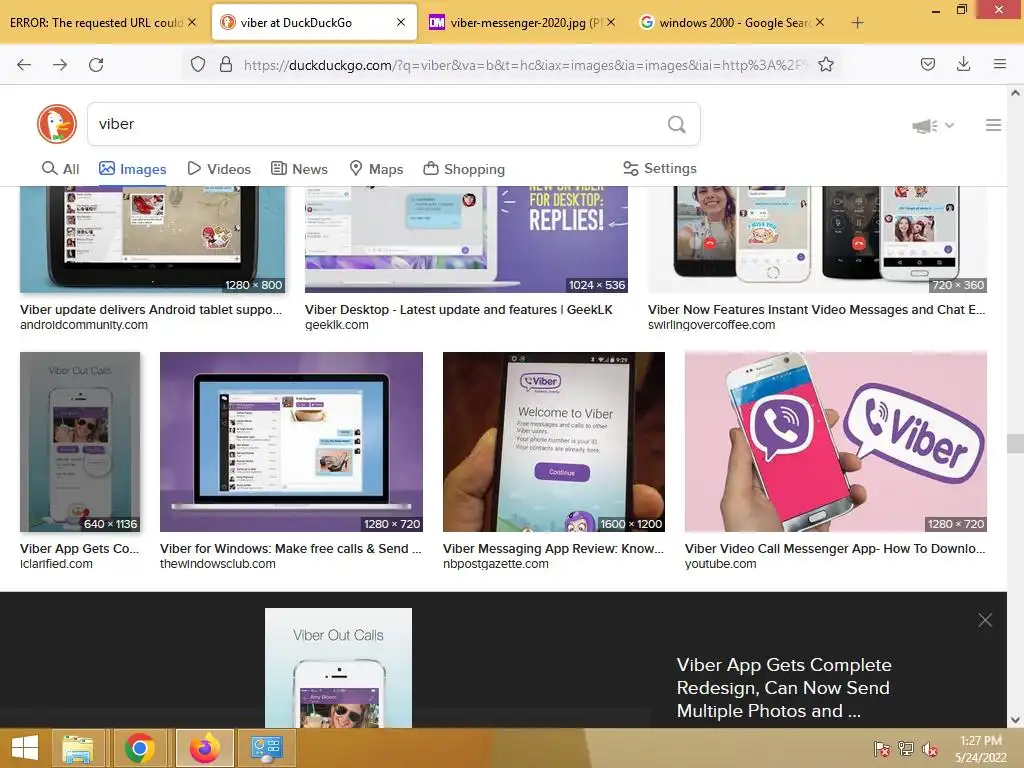This screenshot has width=1024, height=768.
Task: Open a new browser tab
Action: click(x=857, y=23)
